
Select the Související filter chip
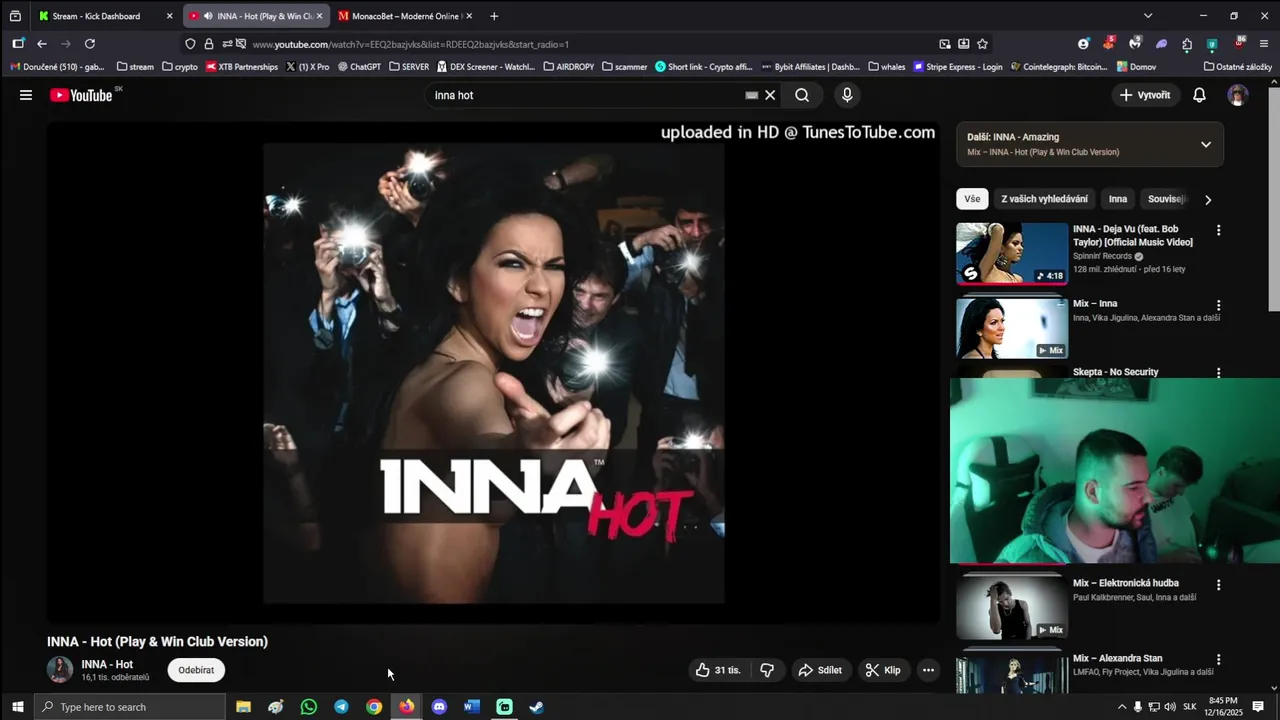[1166, 199]
